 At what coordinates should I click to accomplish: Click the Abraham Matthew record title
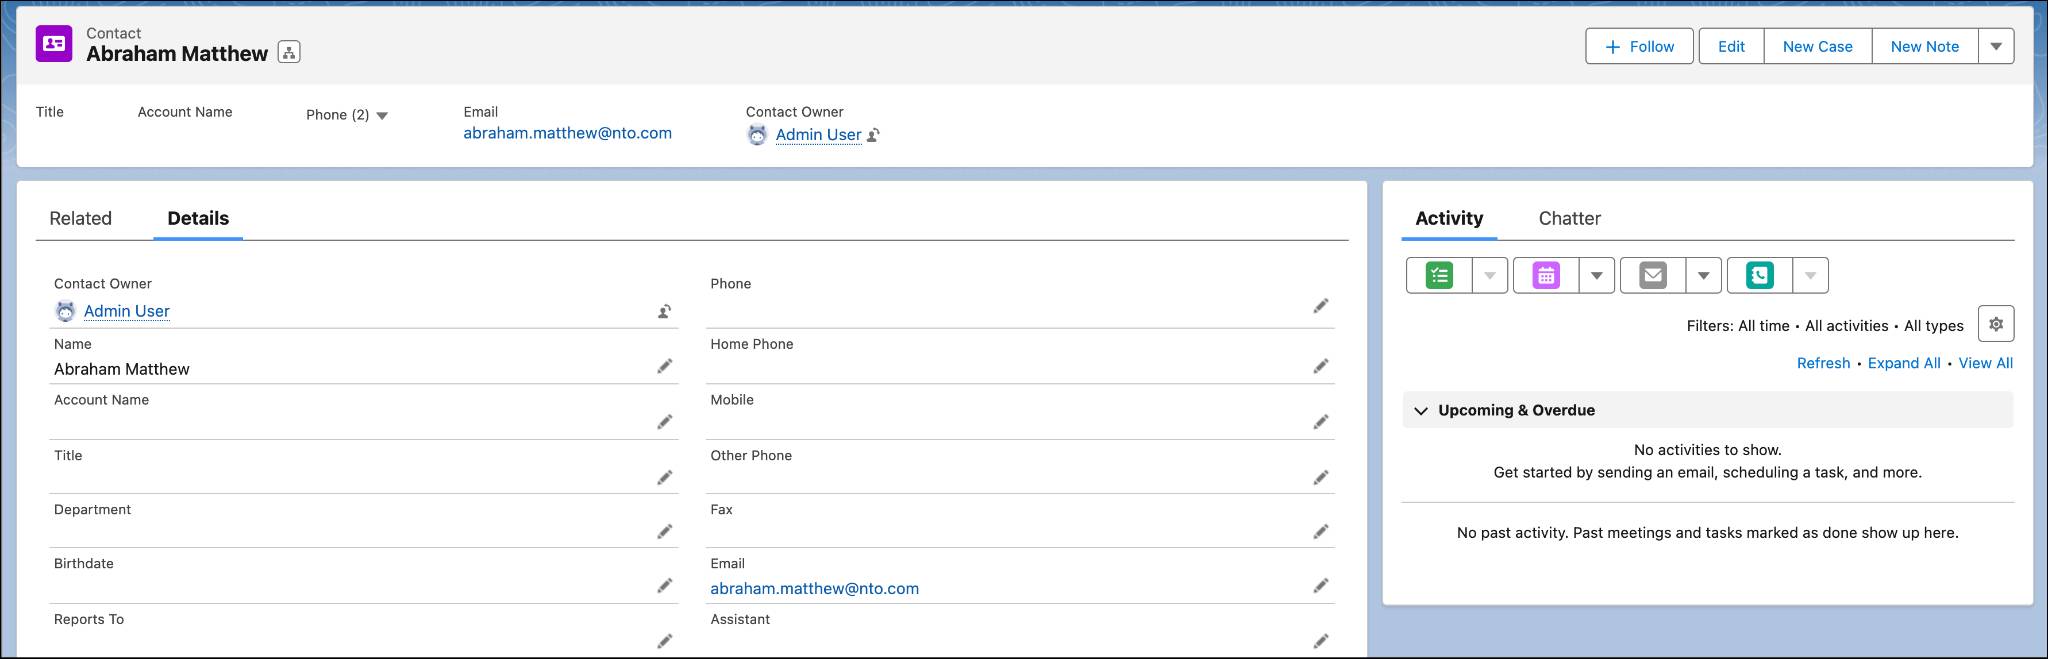pyautogui.click(x=177, y=54)
